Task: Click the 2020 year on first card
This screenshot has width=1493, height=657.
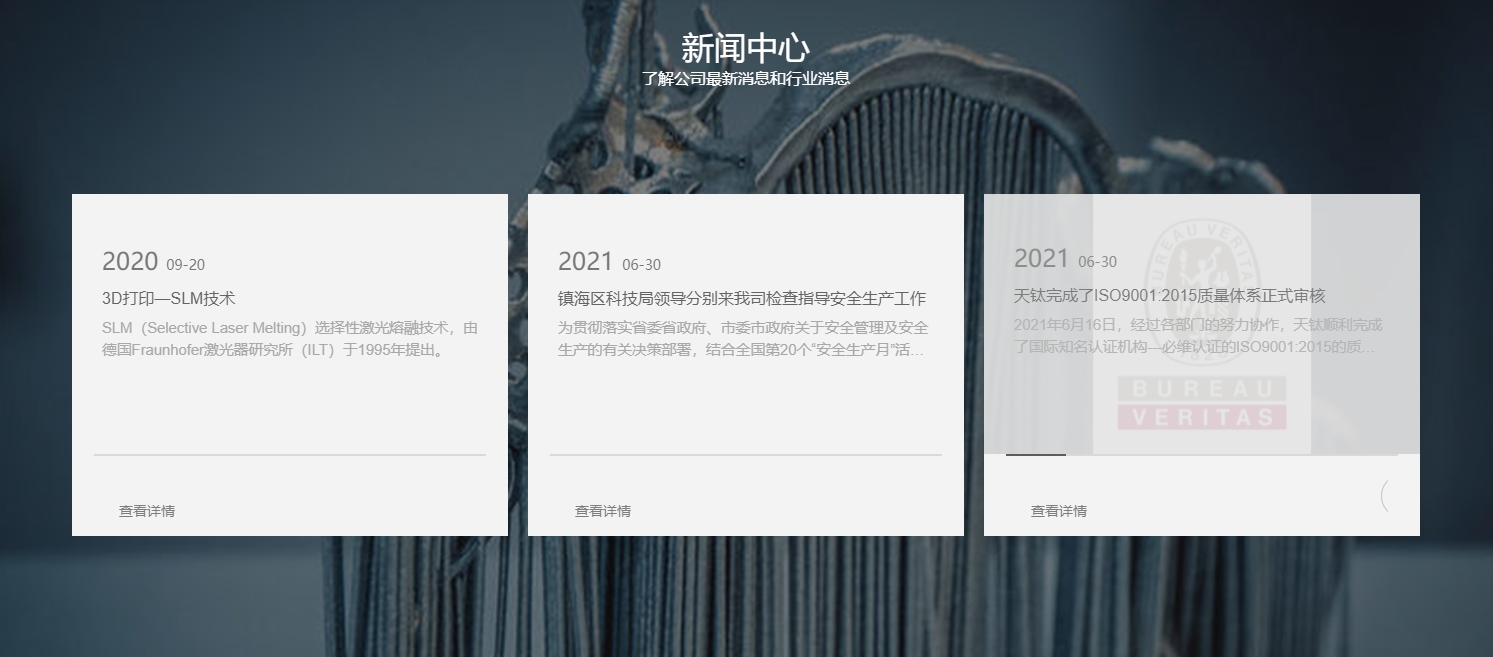Action: point(130,262)
